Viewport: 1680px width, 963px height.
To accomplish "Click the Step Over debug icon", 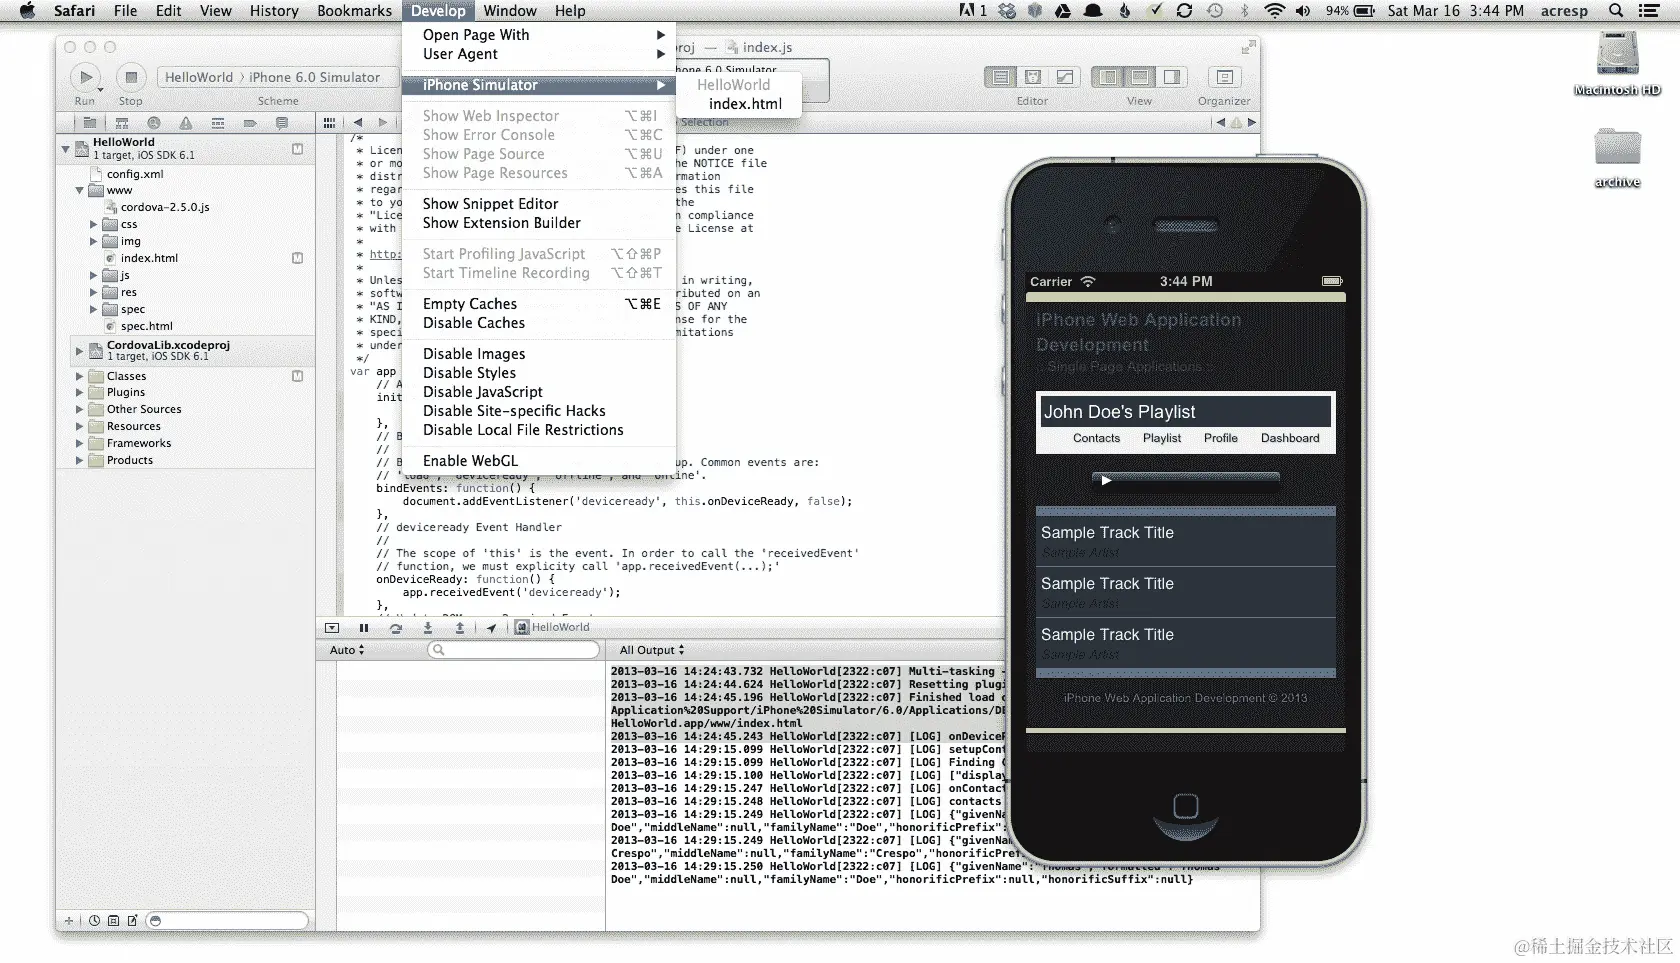I will point(396,628).
